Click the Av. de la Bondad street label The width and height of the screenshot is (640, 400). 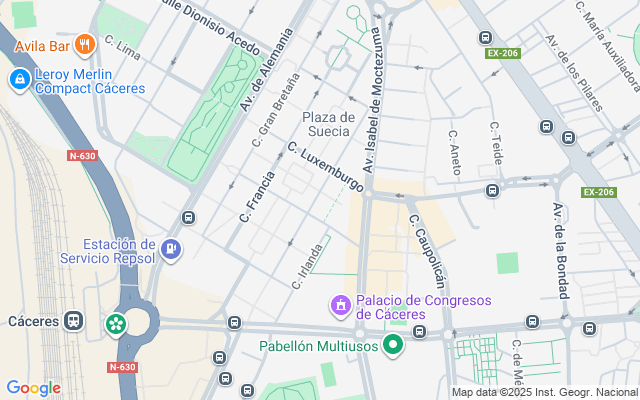pyautogui.click(x=561, y=251)
